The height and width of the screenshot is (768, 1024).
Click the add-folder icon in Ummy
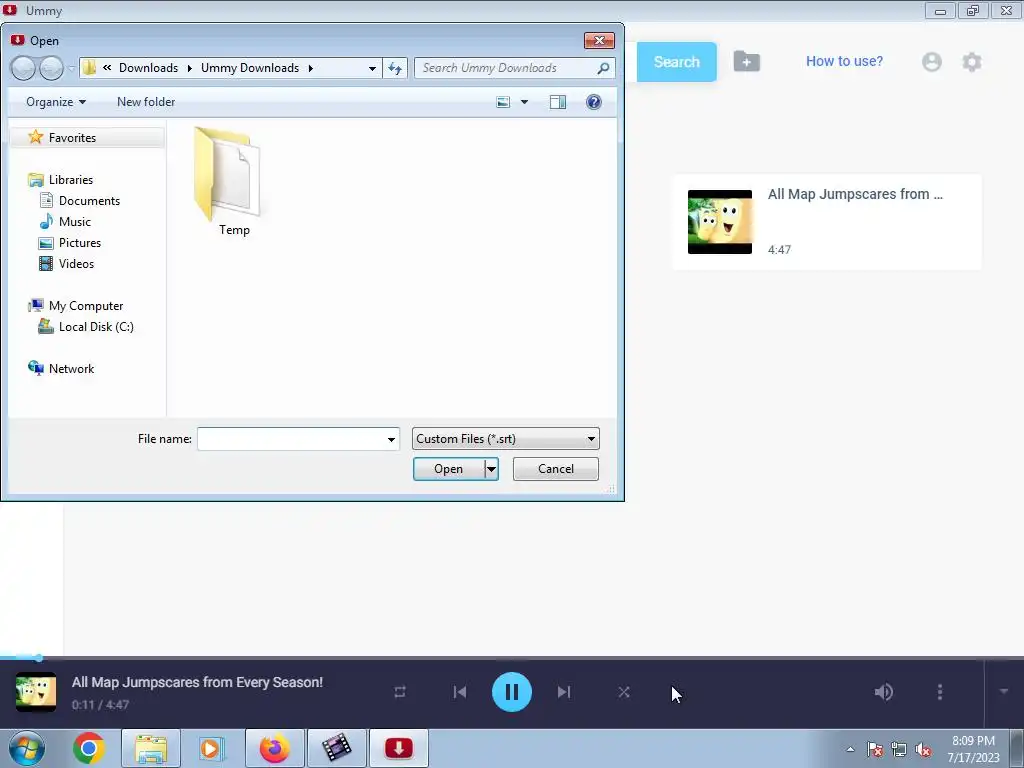point(746,61)
